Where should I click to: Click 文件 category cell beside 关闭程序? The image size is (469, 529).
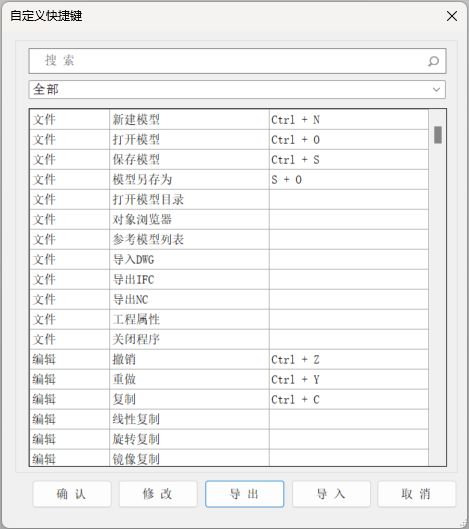pos(70,339)
